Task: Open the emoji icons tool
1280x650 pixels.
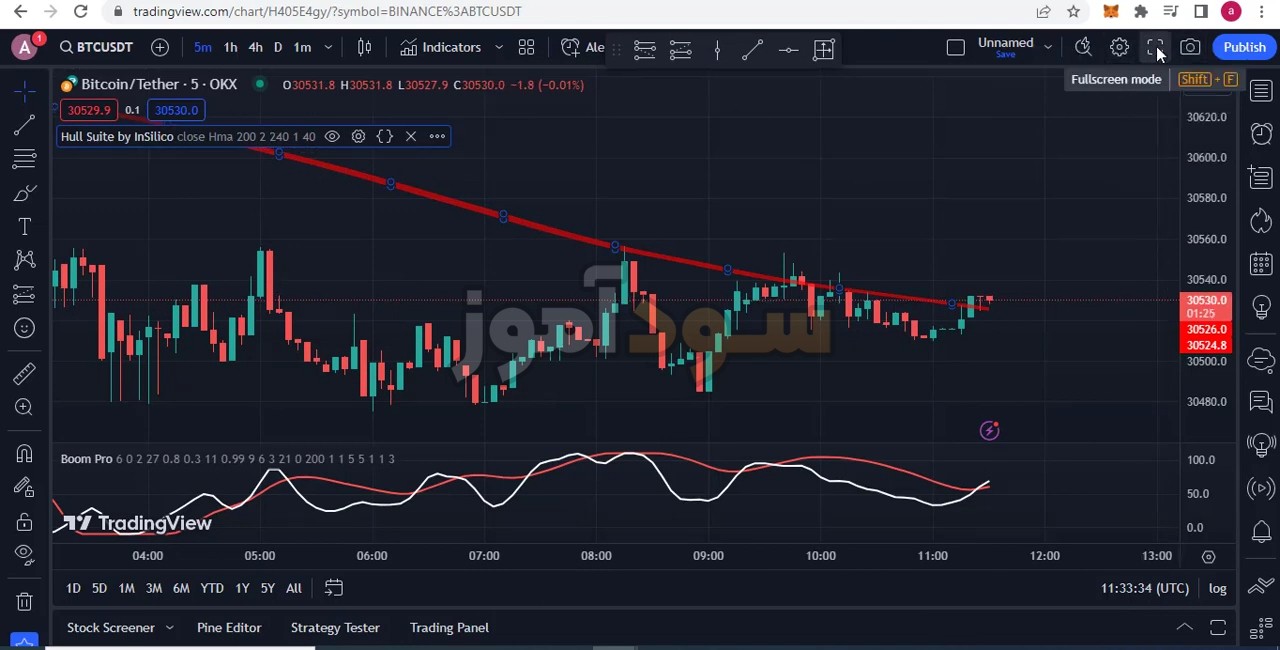Action: (25, 328)
